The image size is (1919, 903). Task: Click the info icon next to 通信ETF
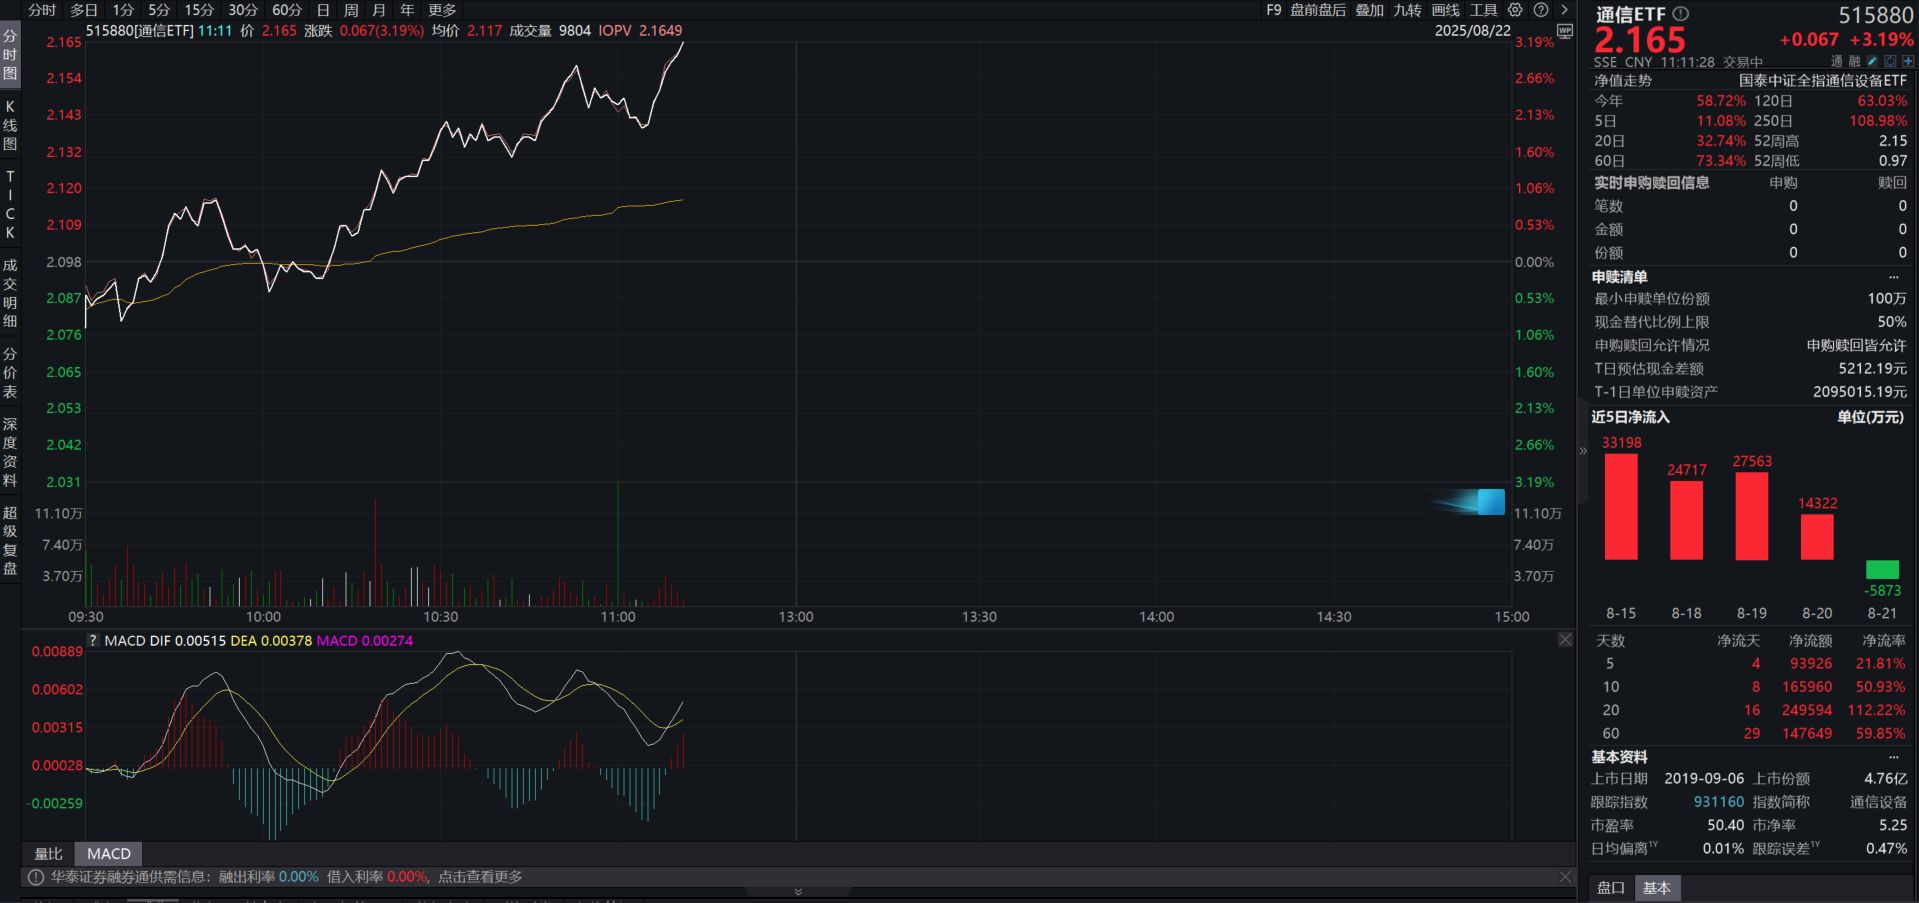coord(1681,14)
